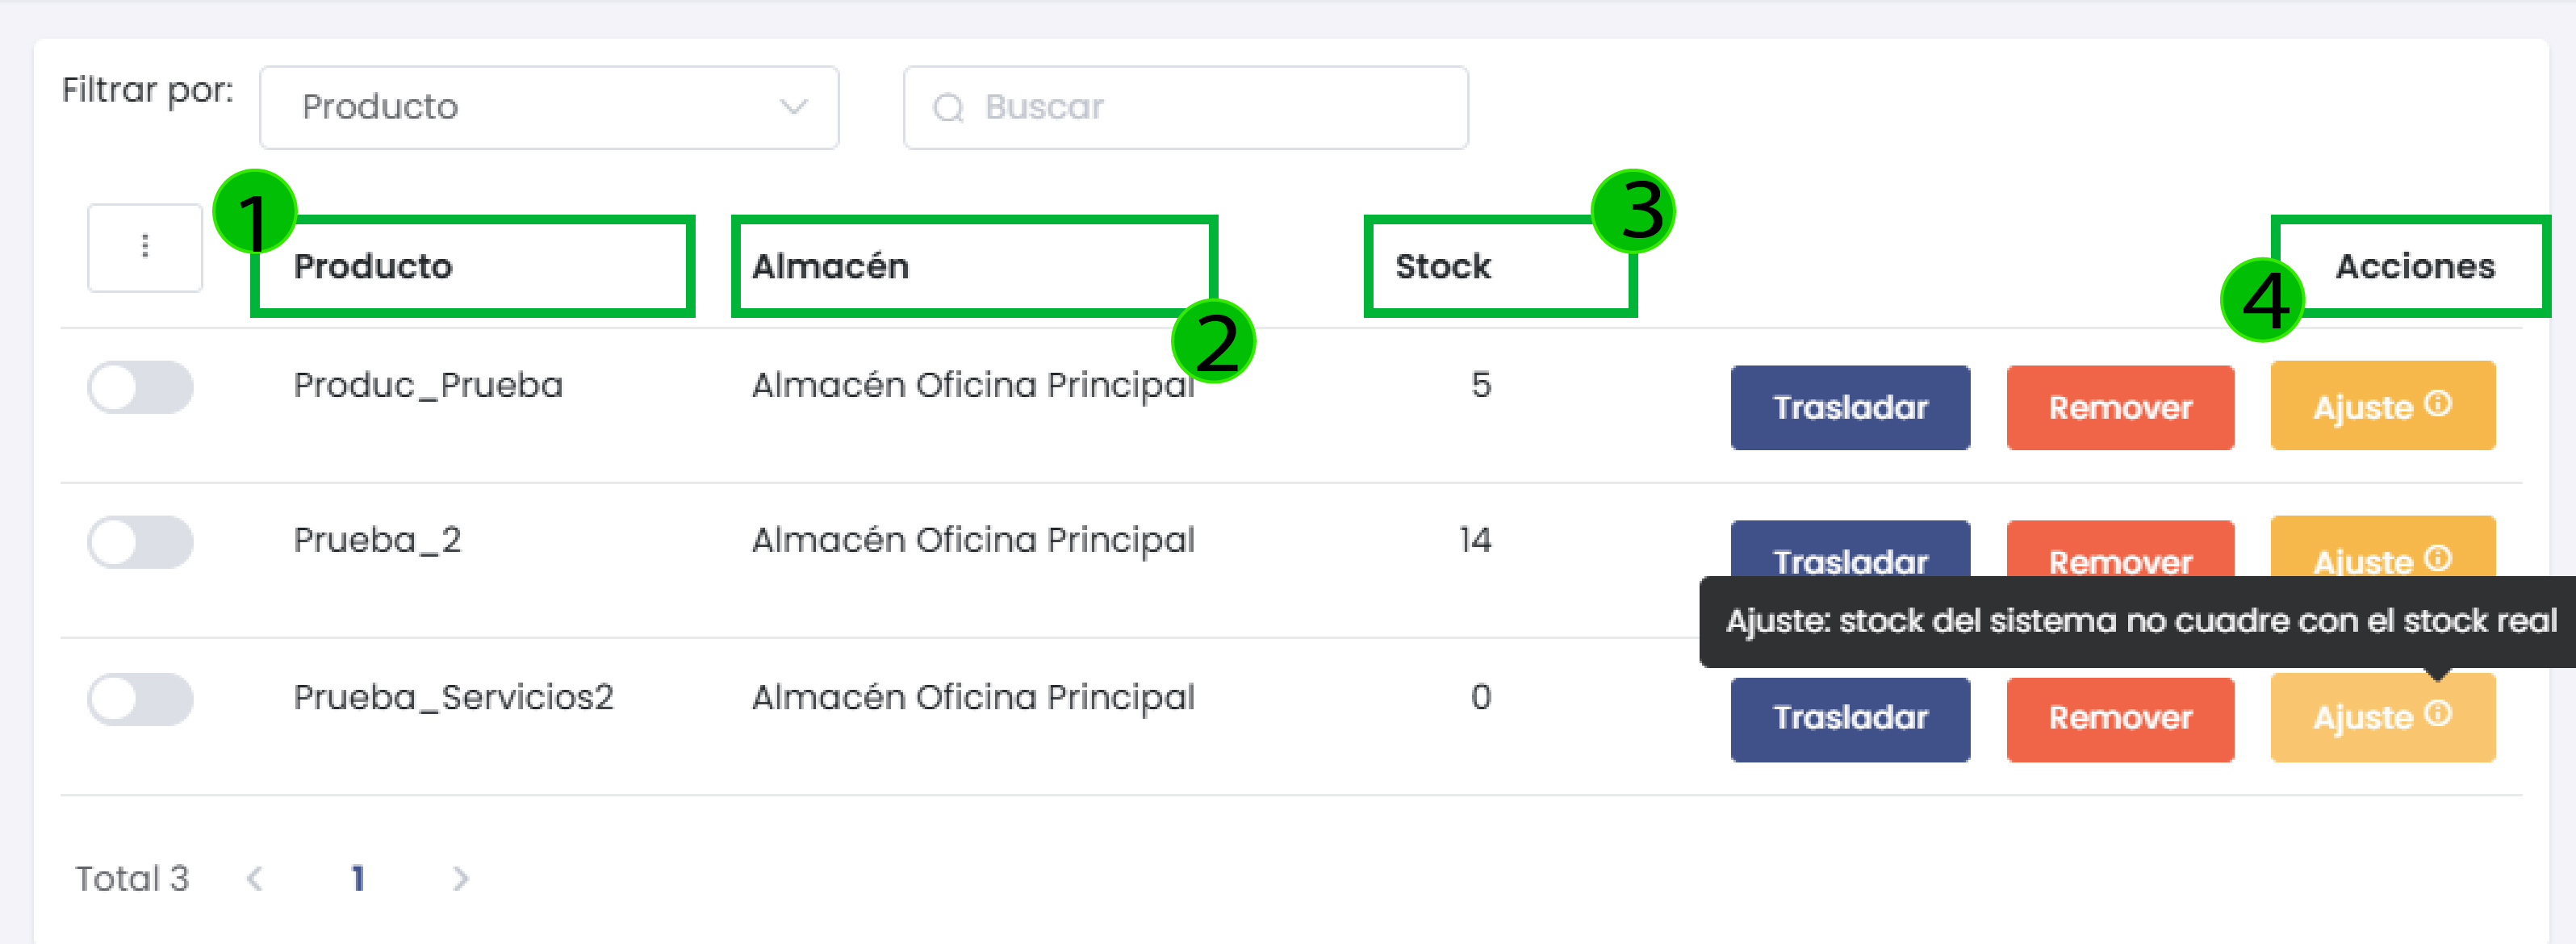
Task: Select the Producto column header
Action: tap(373, 266)
